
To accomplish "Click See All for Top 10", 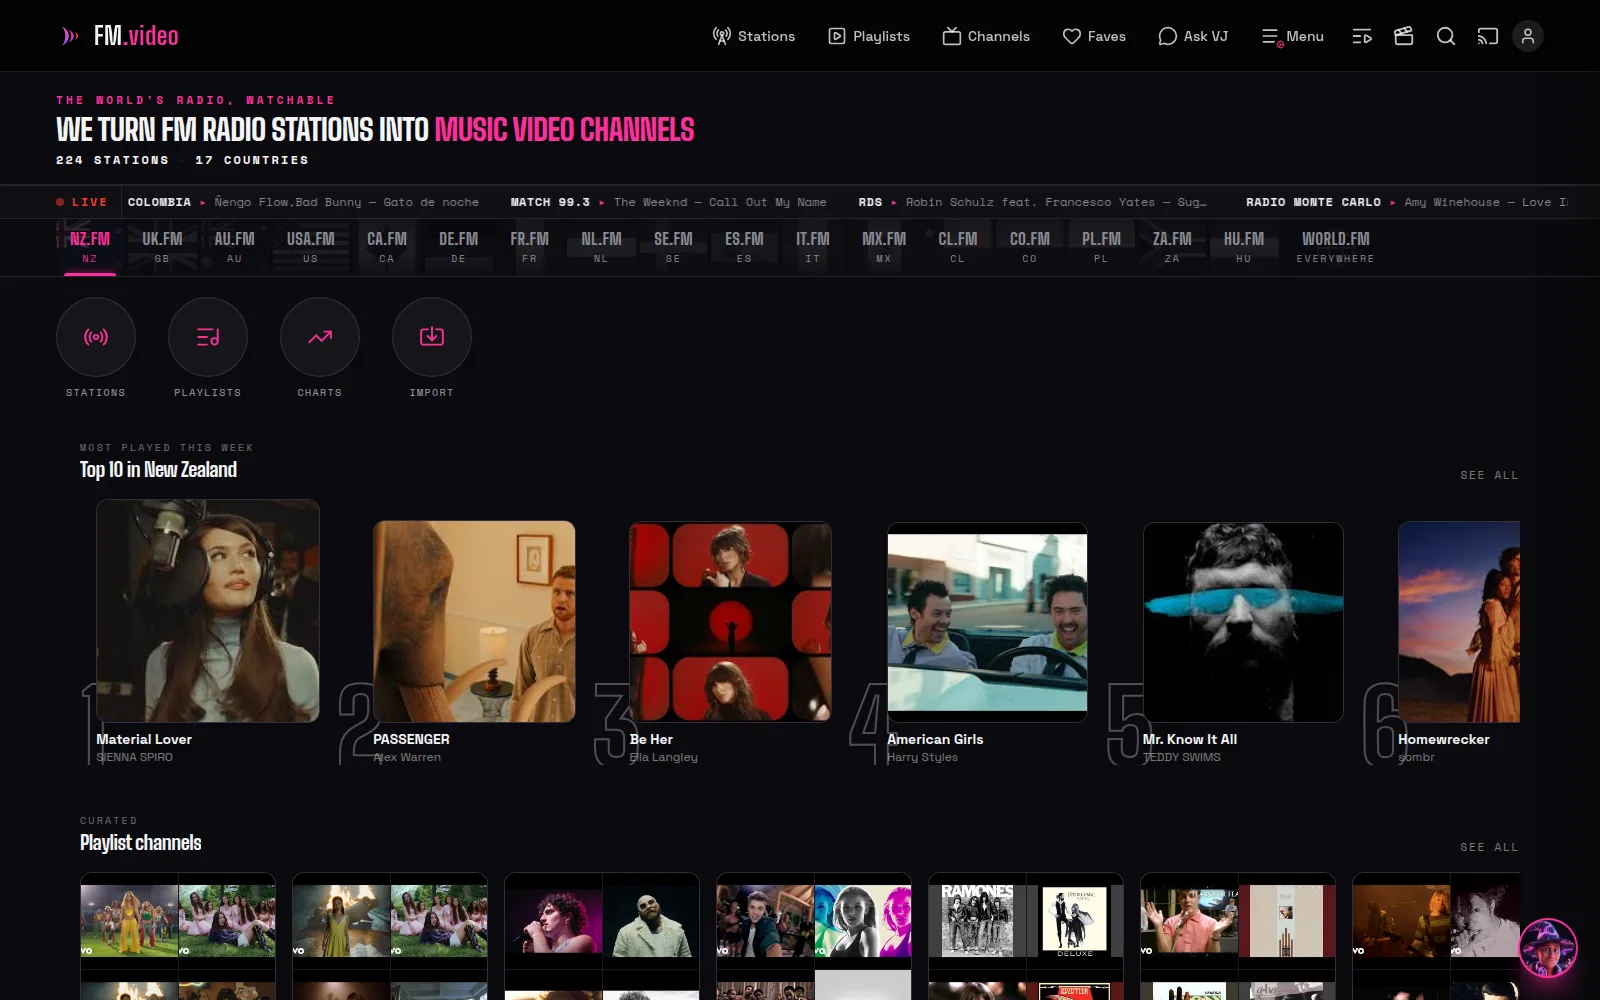I will tap(1489, 475).
